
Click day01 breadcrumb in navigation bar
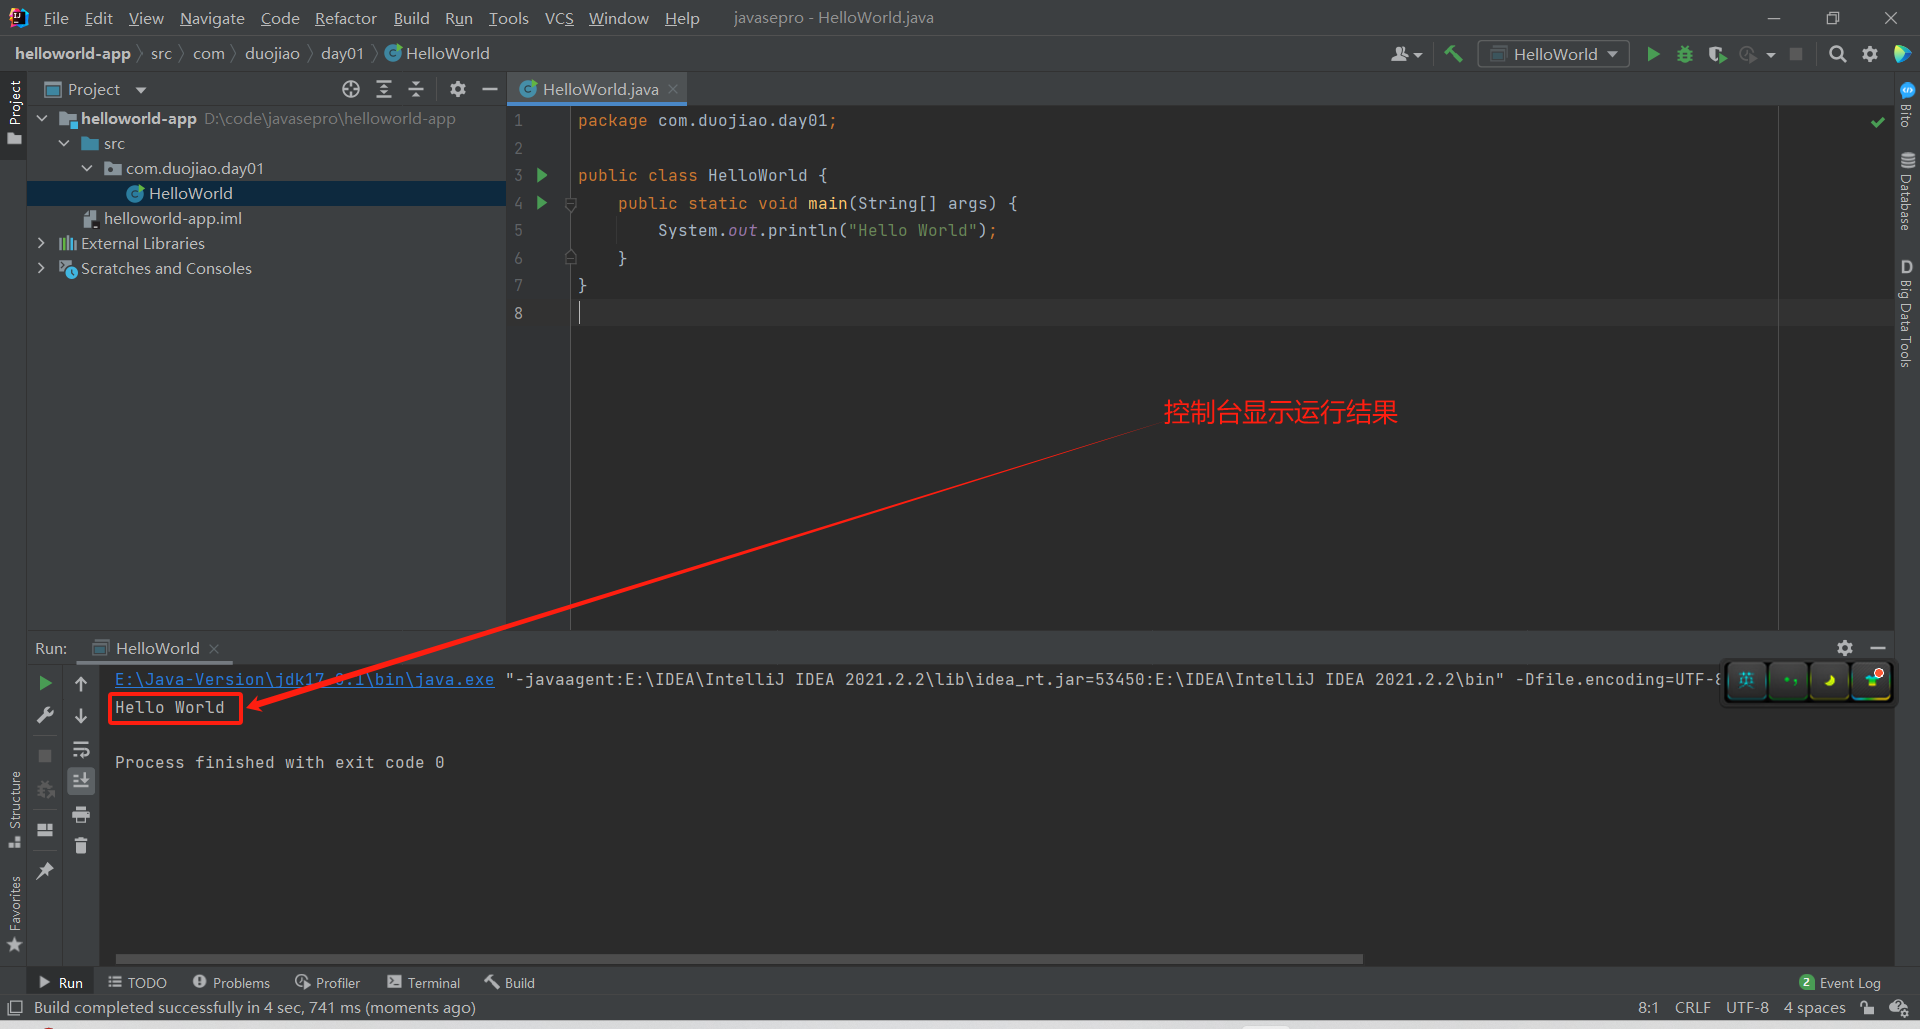pos(342,54)
